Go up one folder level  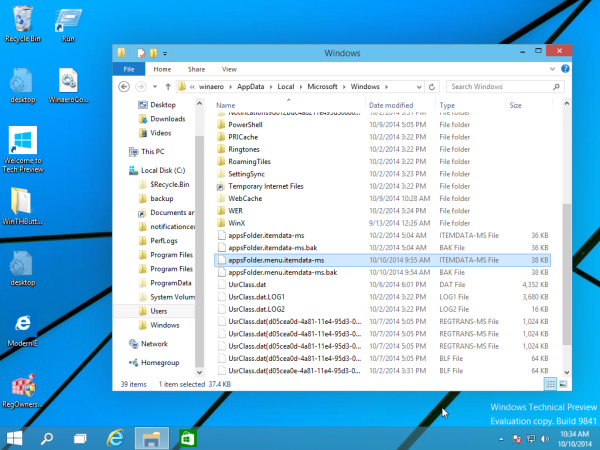[168, 87]
